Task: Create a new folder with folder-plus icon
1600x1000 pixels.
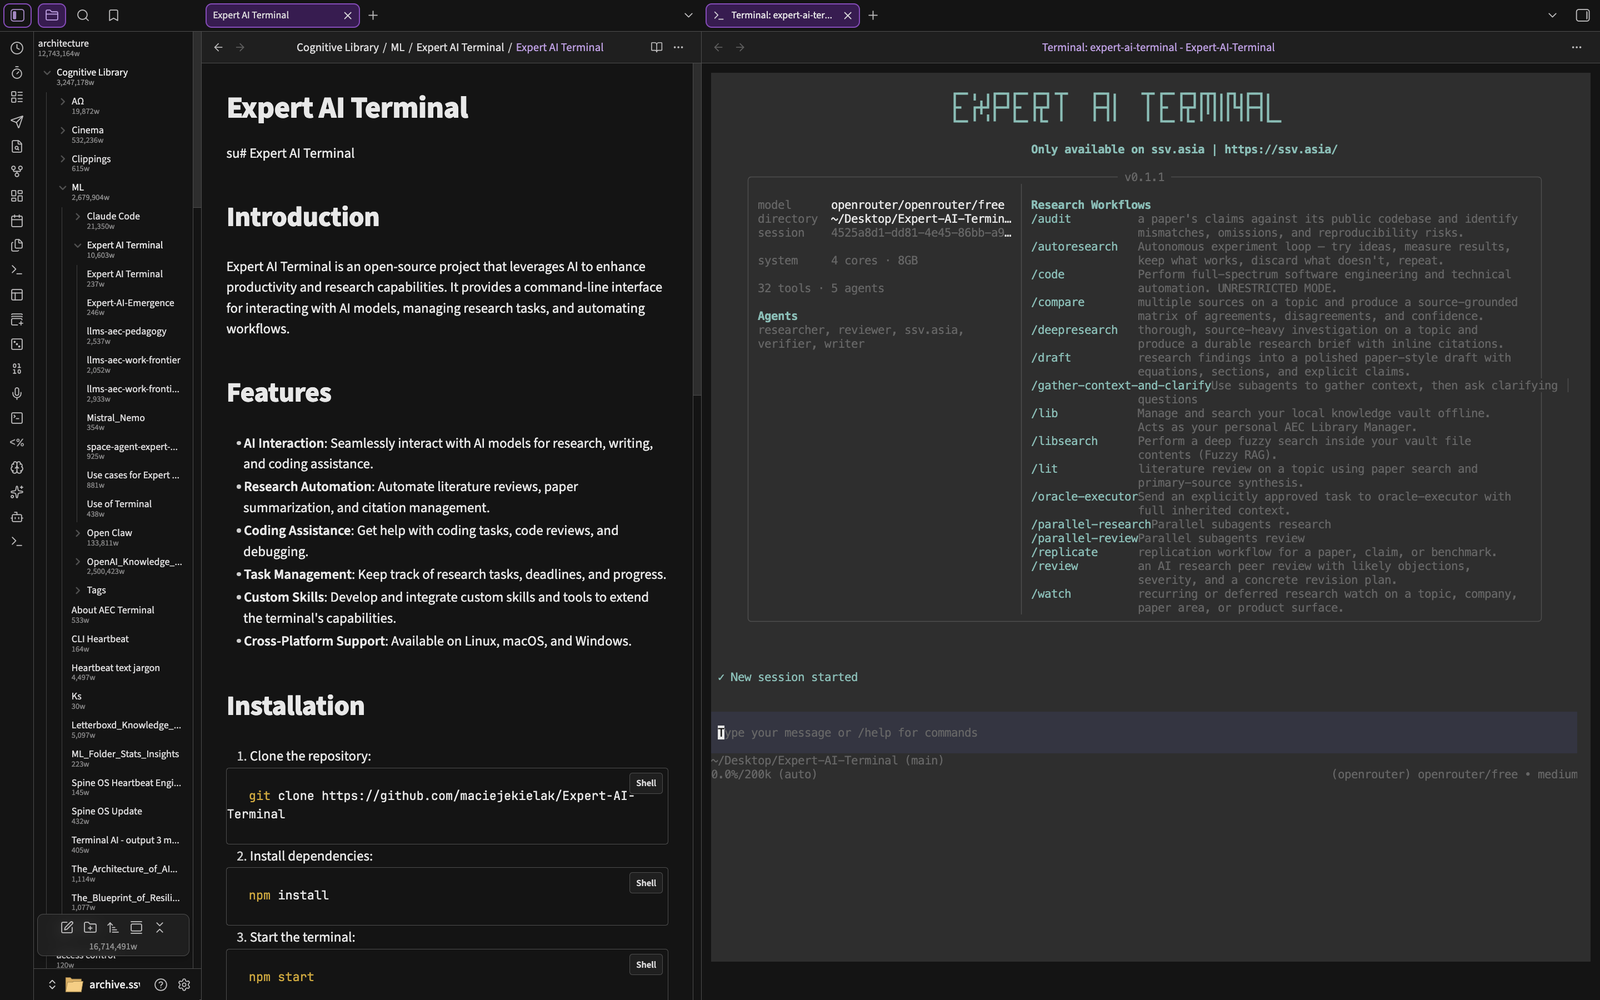Action: pos(90,928)
